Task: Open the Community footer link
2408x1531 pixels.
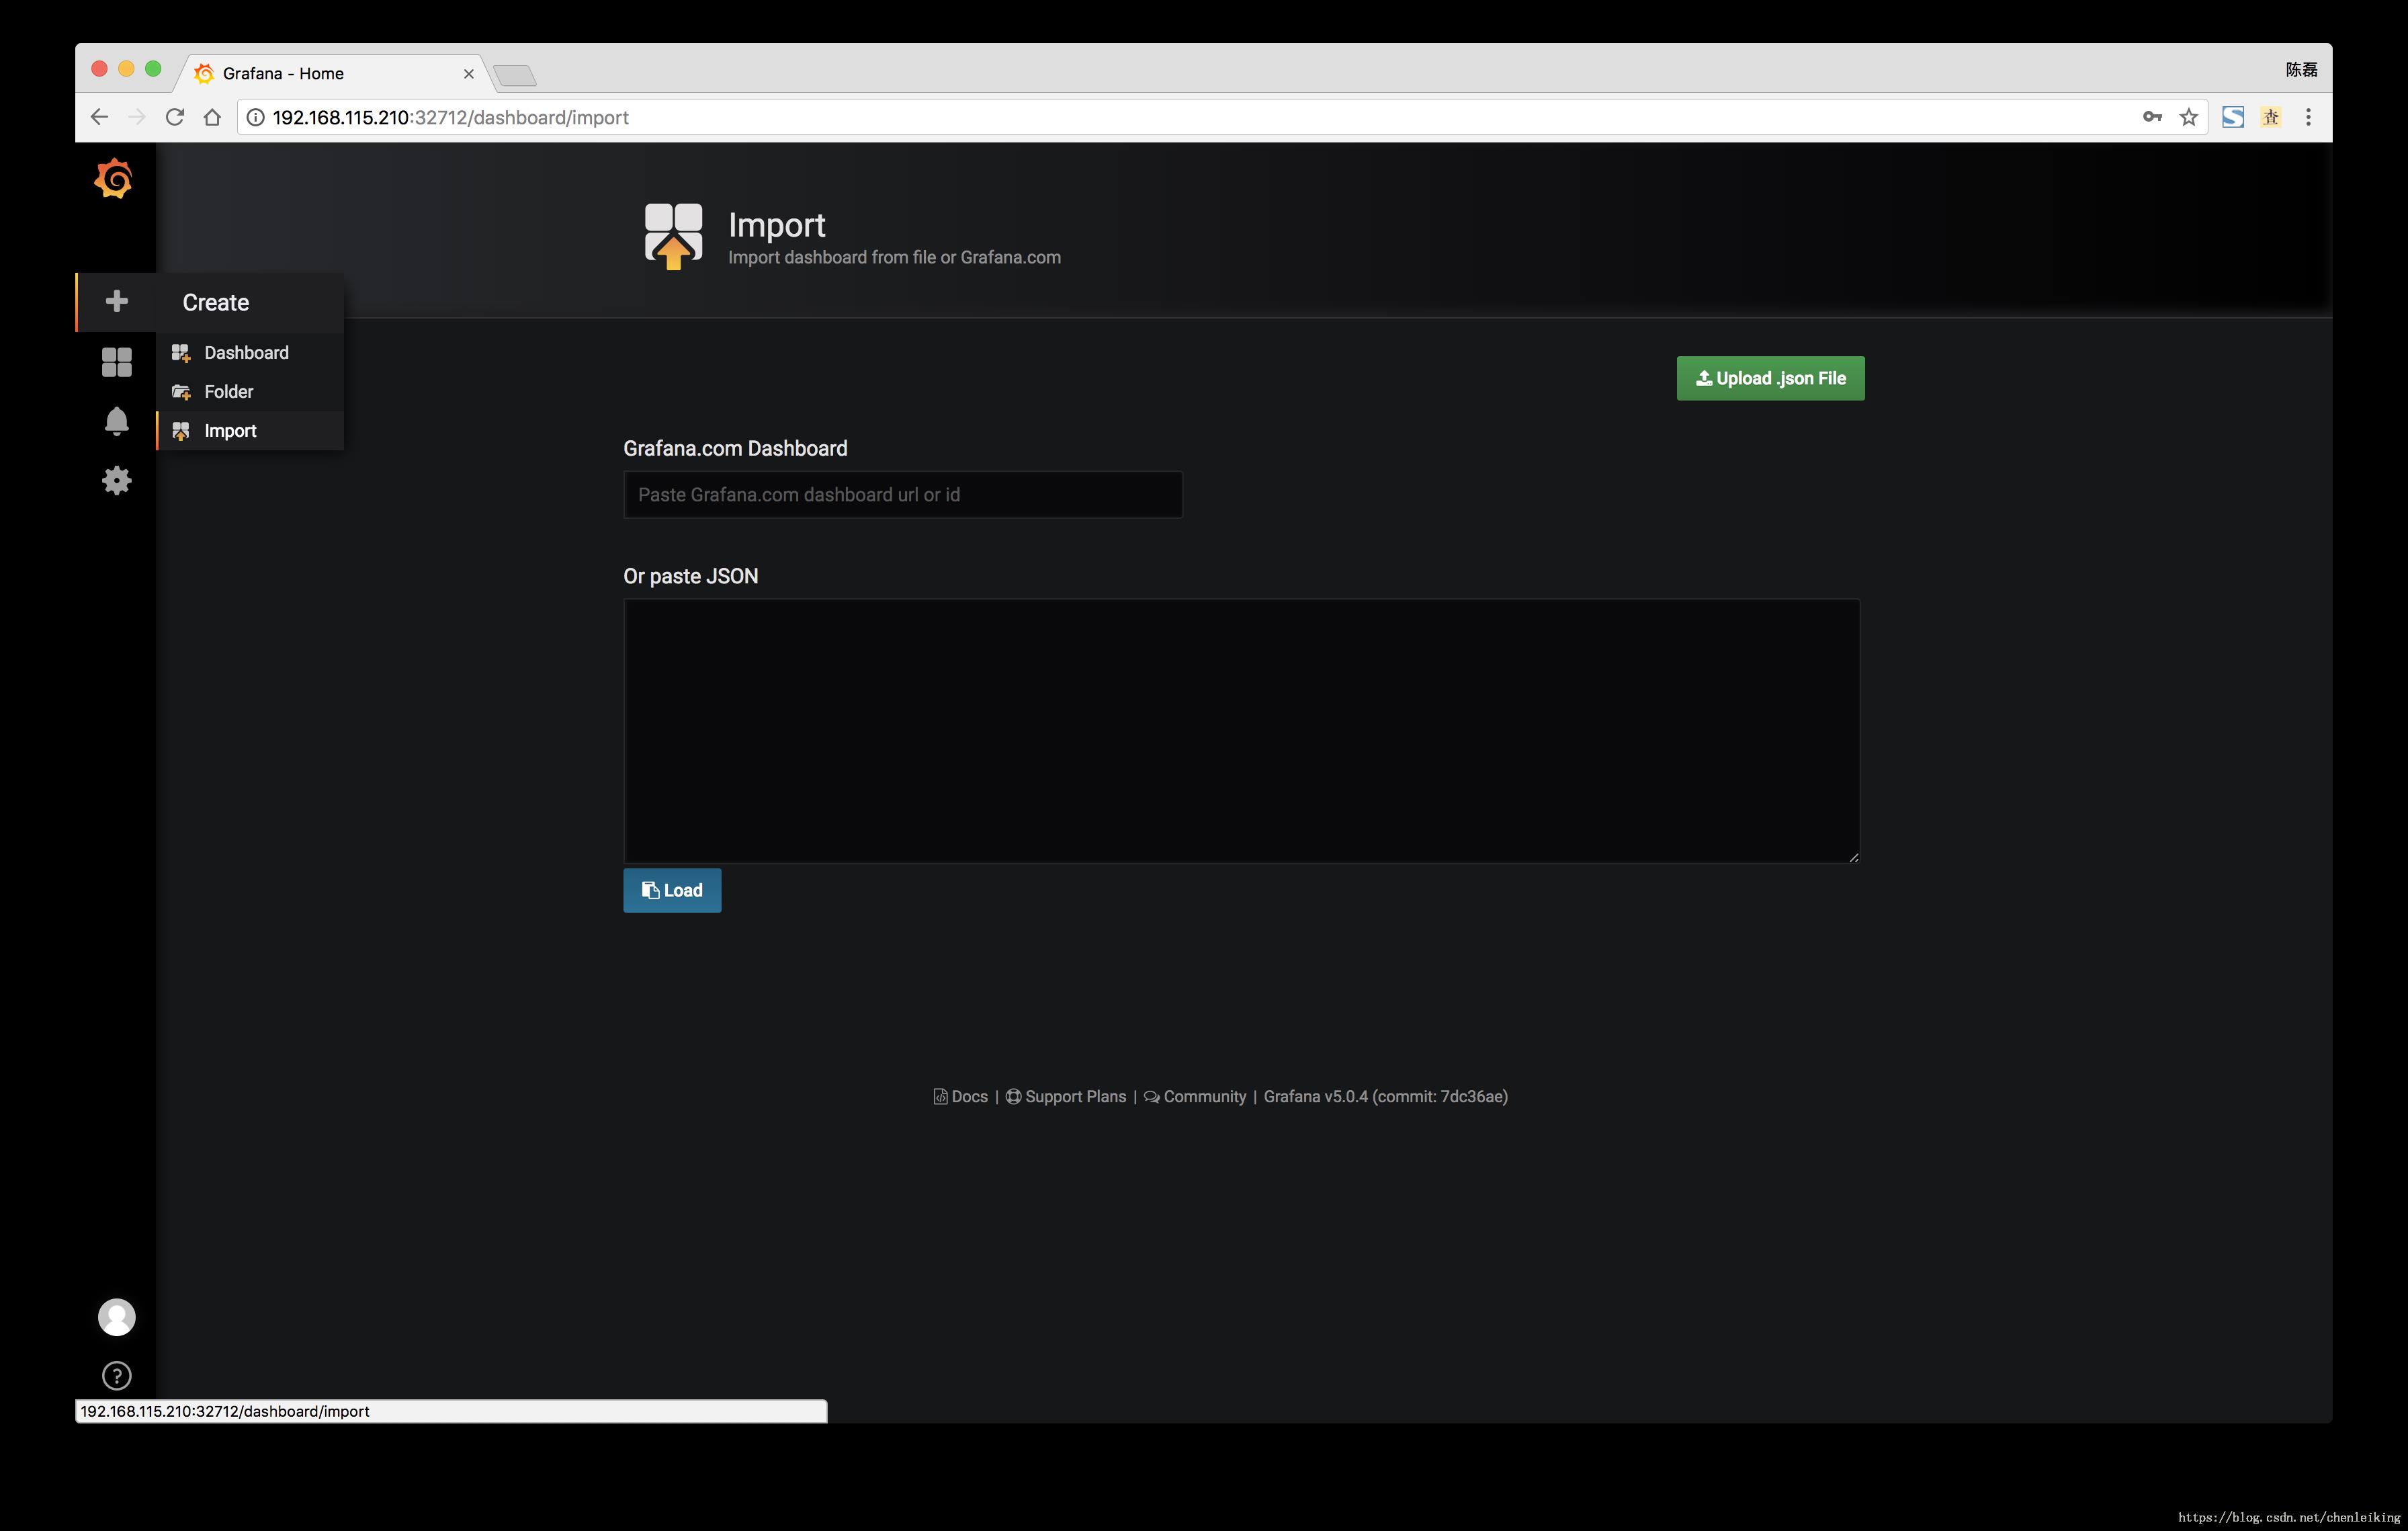Action: tap(1195, 1096)
